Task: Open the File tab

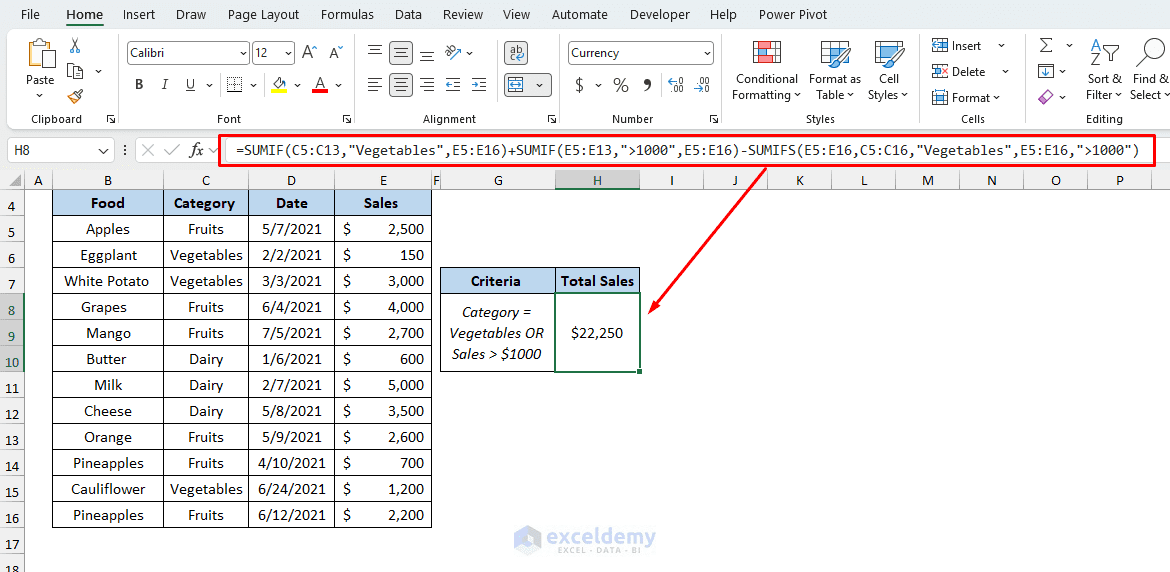Action: [x=31, y=14]
